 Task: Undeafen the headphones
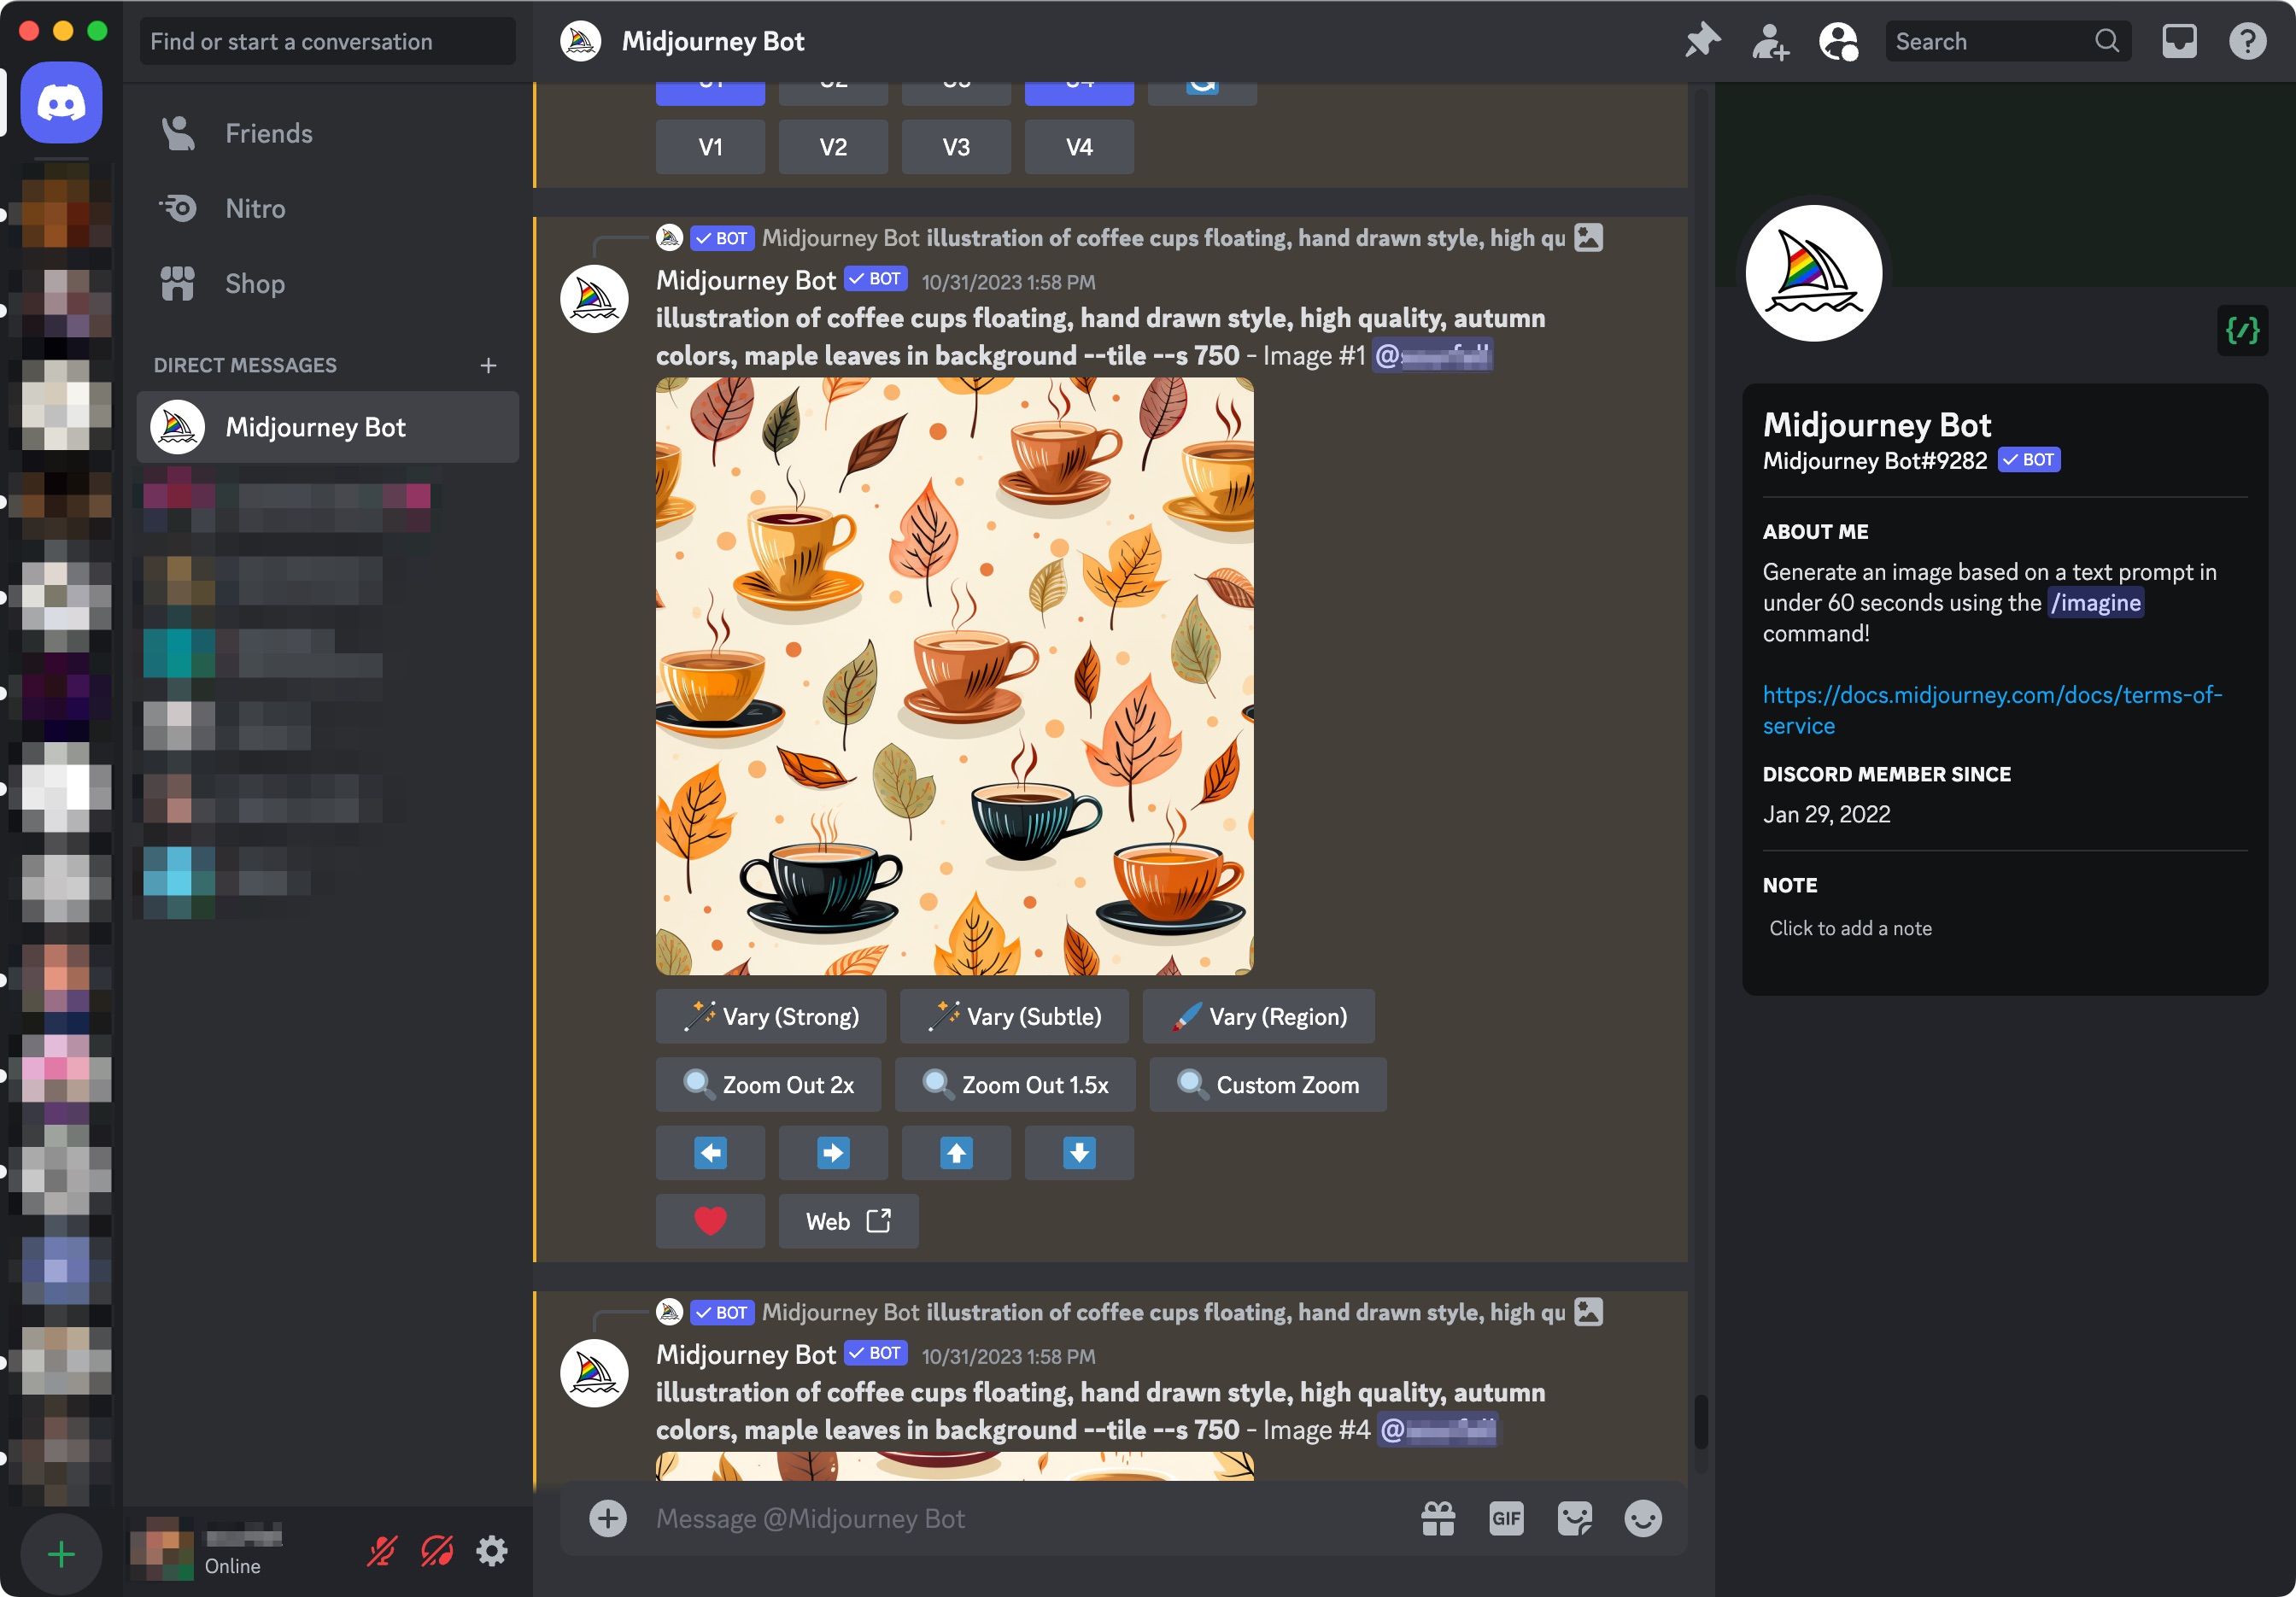(x=437, y=1551)
